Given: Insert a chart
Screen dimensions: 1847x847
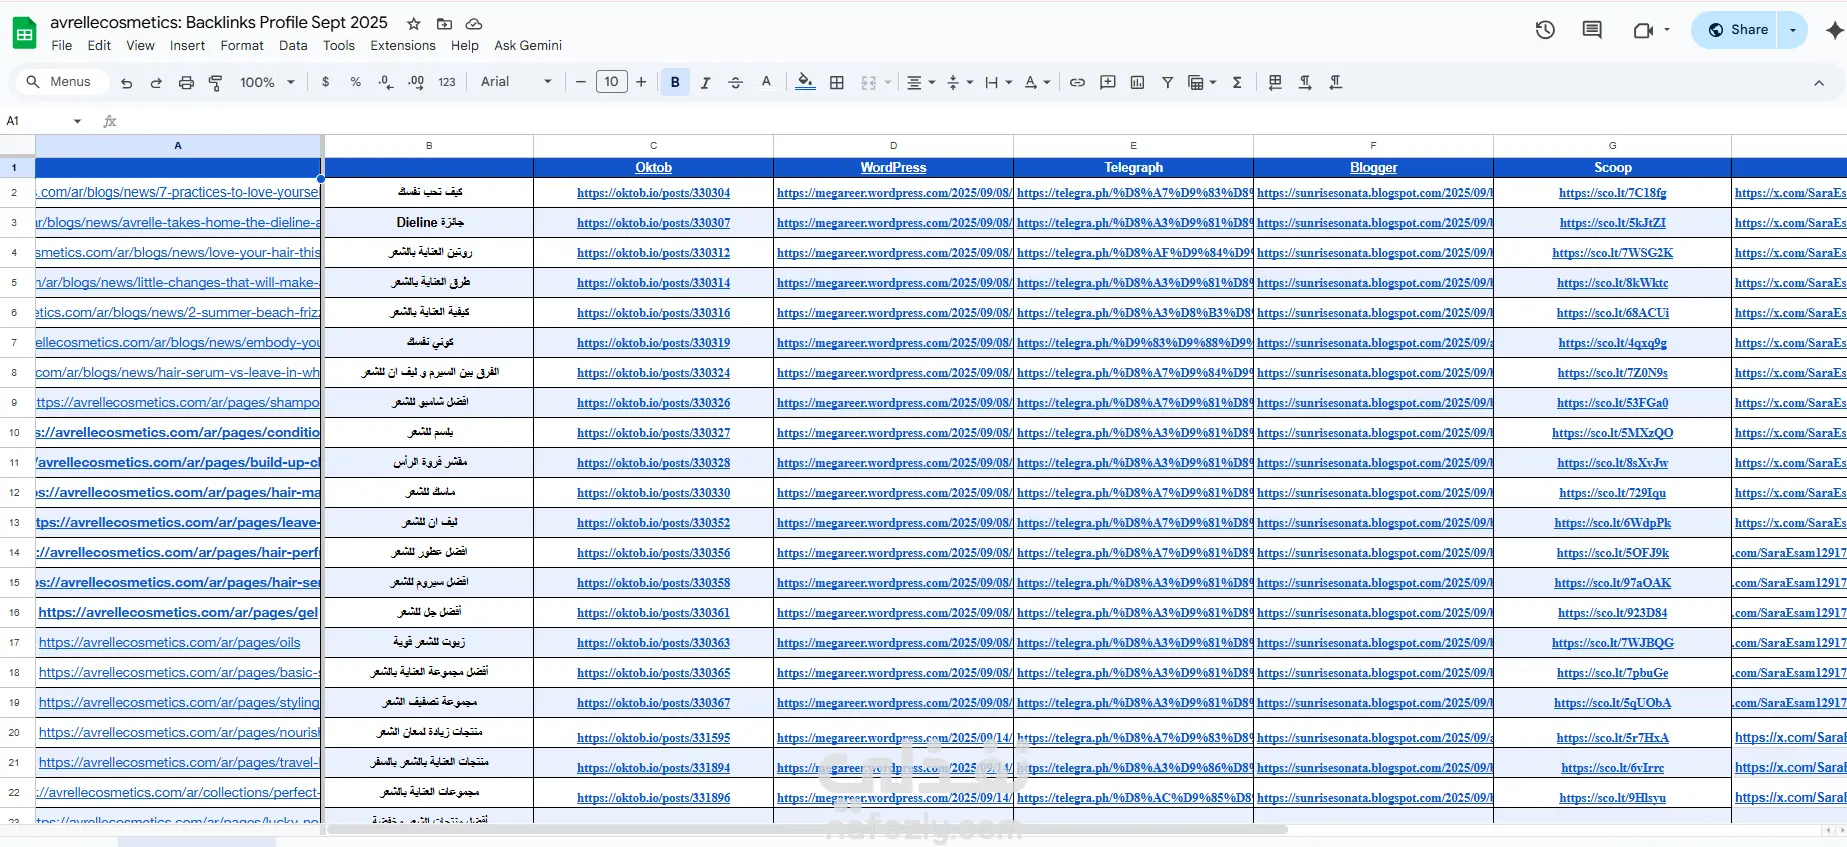Looking at the screenshot, I should [1137, 82].
